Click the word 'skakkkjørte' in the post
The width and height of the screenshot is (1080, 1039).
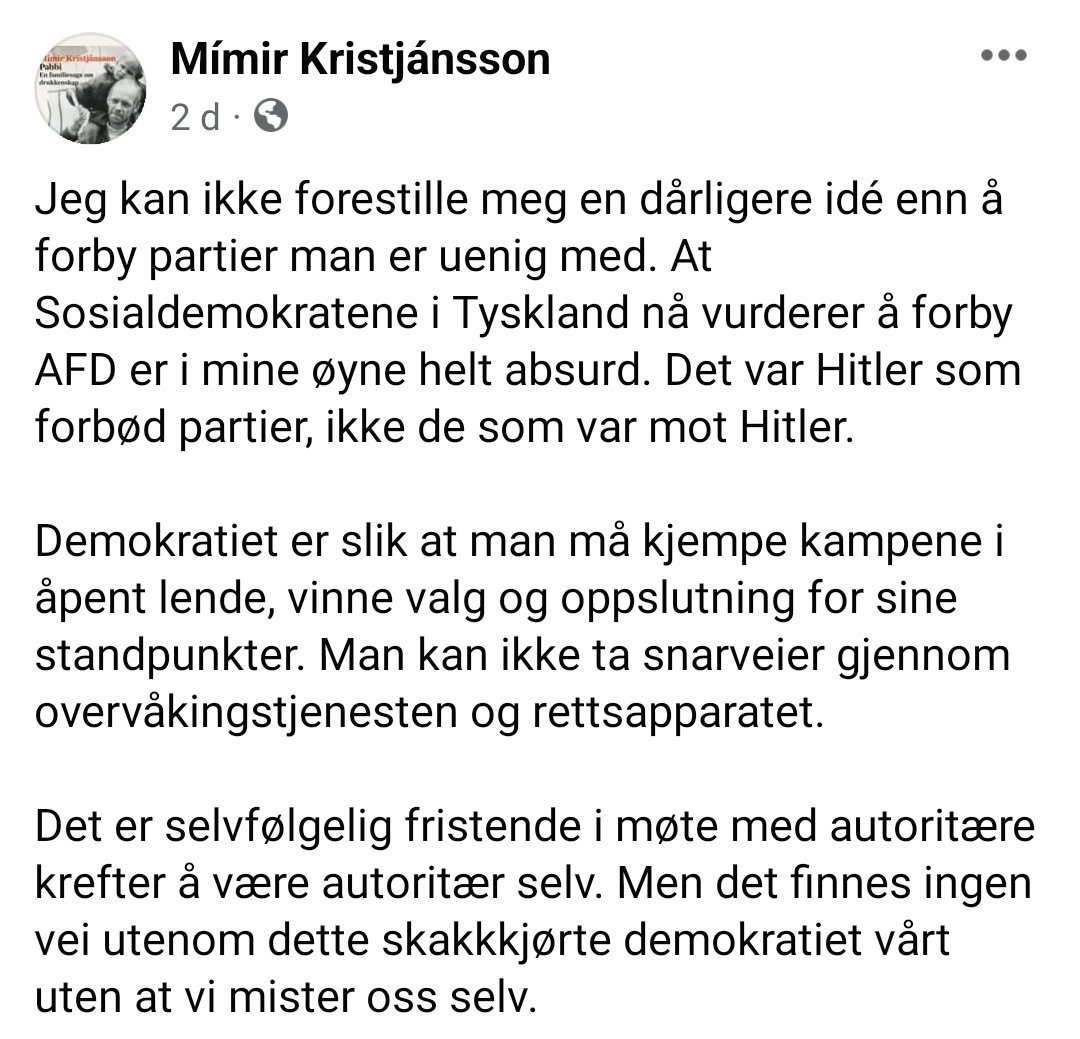496,940
